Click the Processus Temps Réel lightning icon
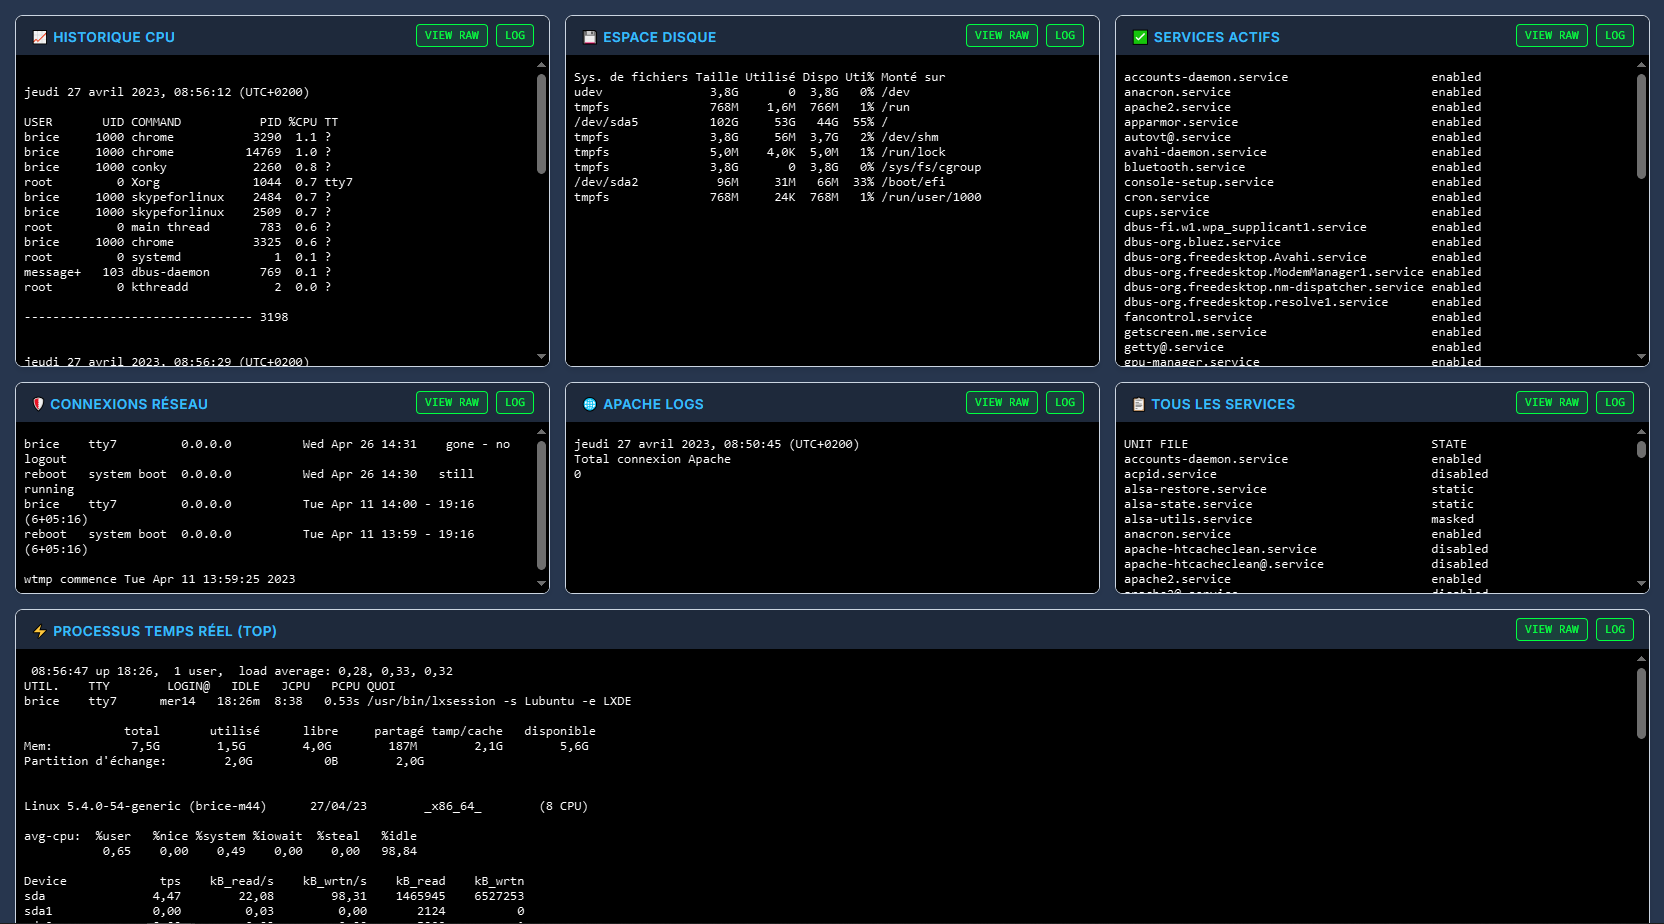This screenshot has width=1664, height=924. coord(40,631)
